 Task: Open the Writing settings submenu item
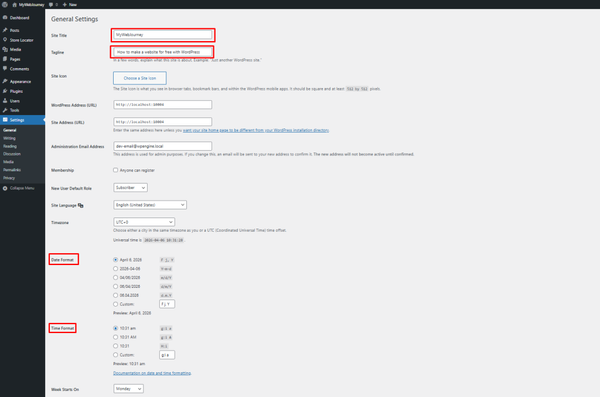click(x=9, y=138)
